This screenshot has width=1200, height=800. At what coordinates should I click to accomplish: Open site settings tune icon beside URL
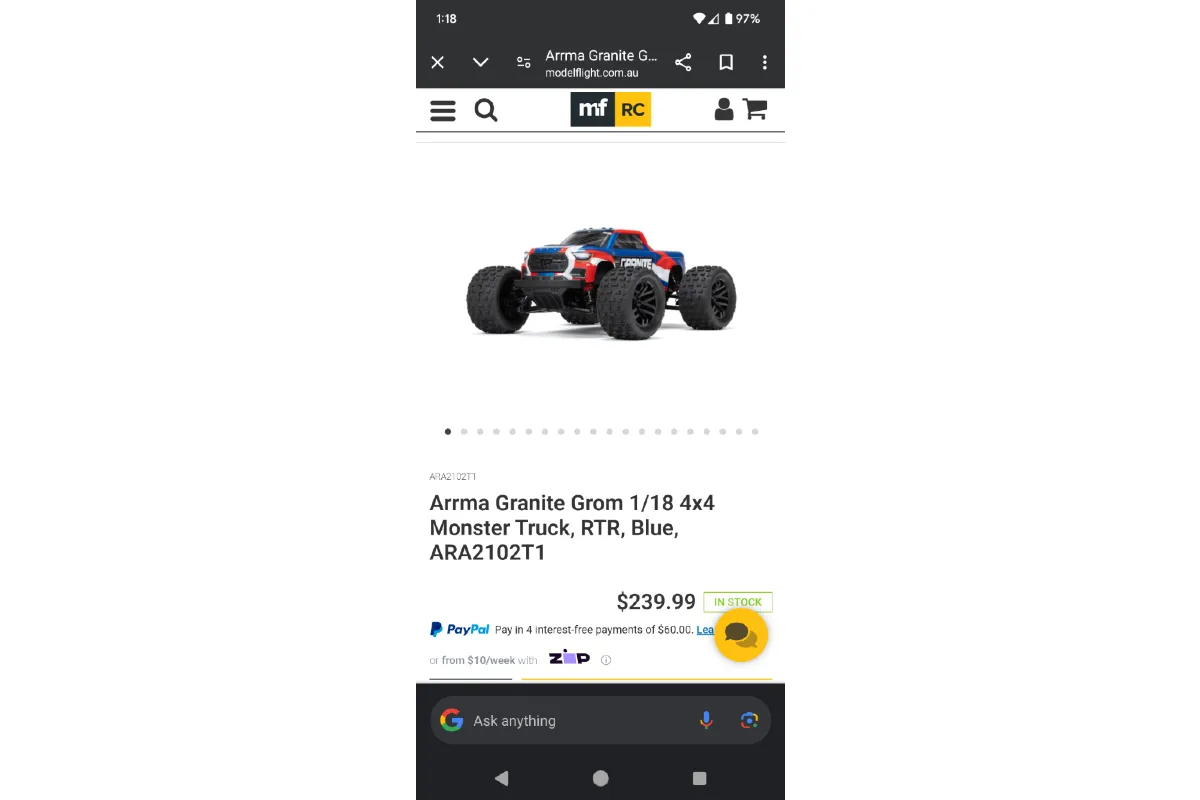pyautogui.click(x=523, y=62)
